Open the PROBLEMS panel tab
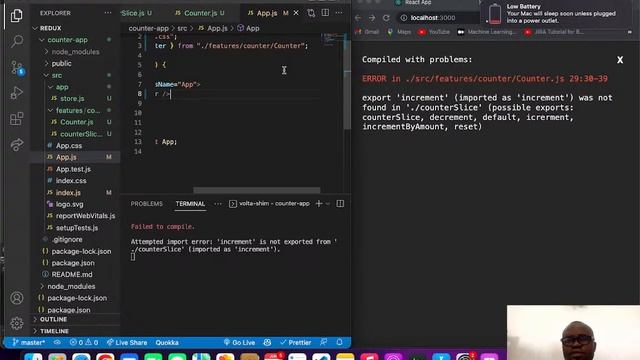640x360 pixels. [147, 204]
